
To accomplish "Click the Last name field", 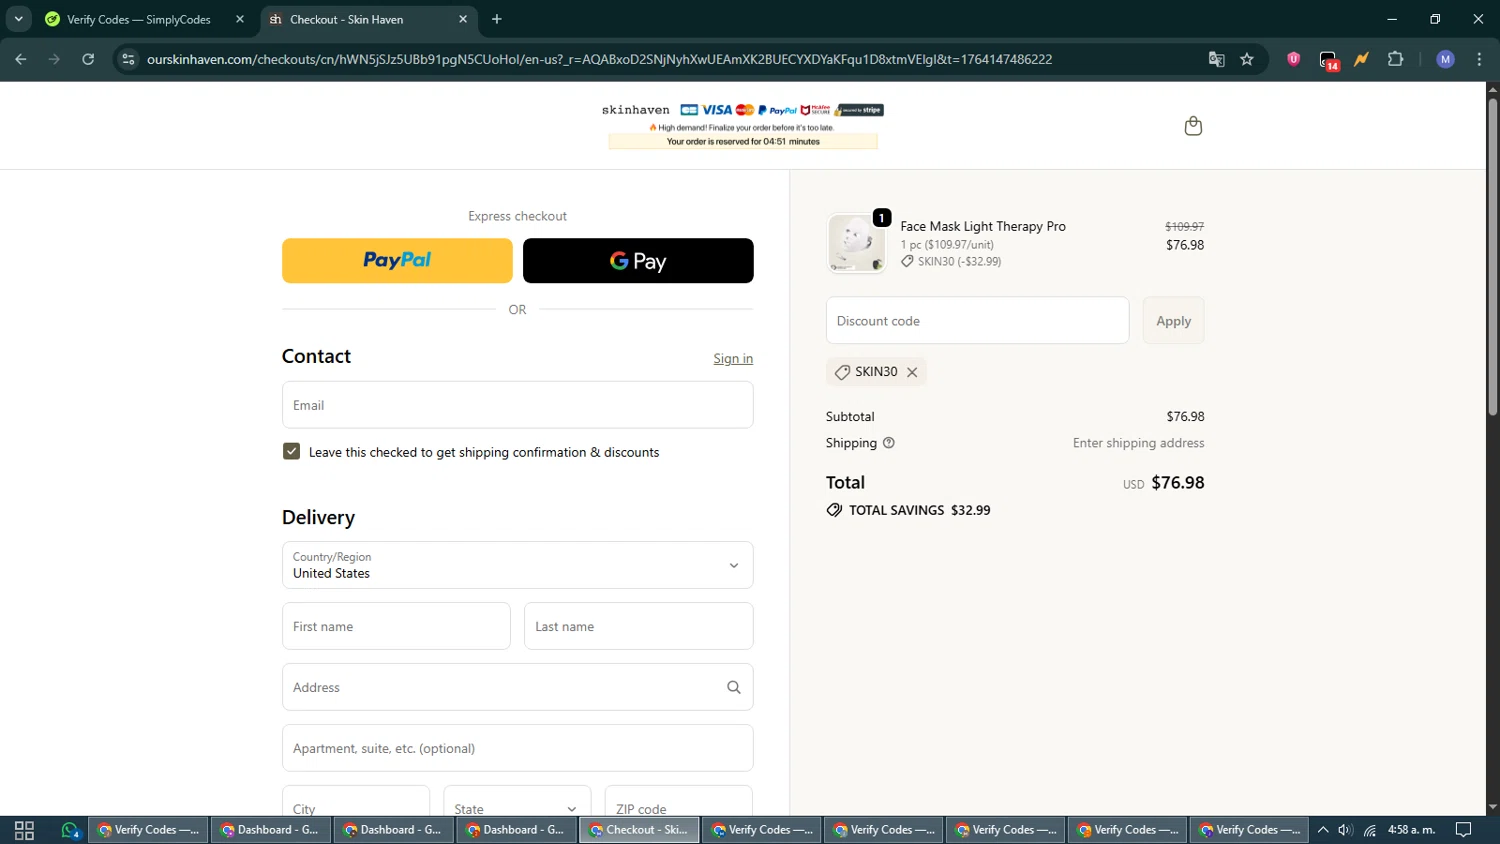I will (639, 626).
